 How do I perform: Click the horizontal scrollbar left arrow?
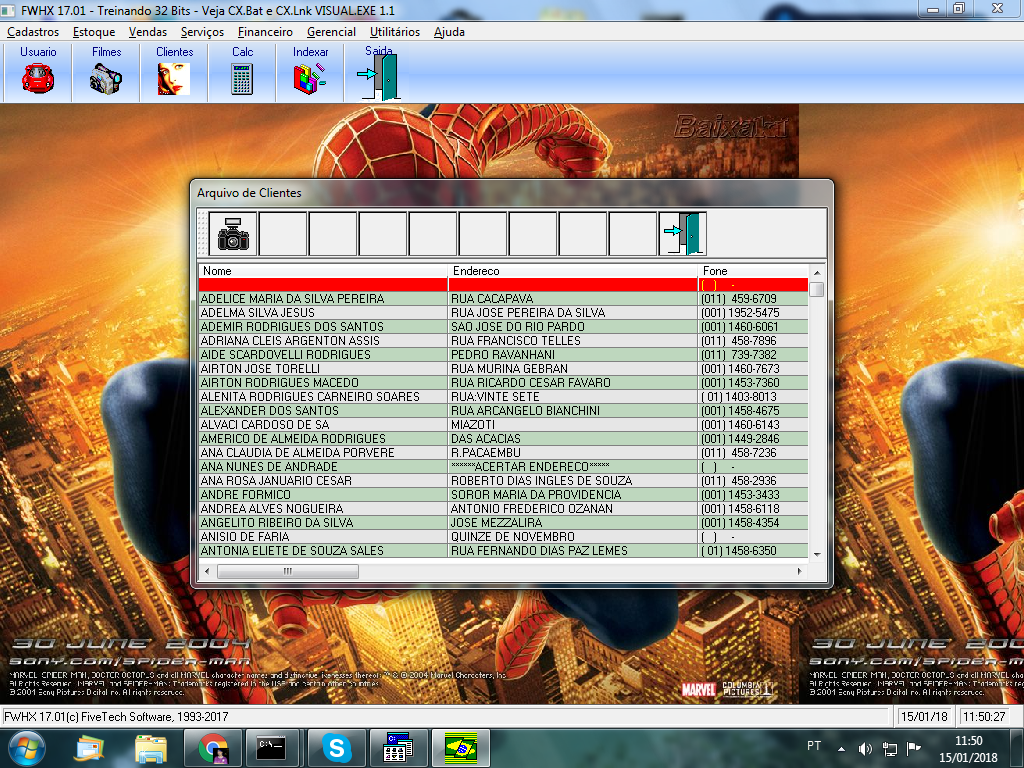coord(207,571)
